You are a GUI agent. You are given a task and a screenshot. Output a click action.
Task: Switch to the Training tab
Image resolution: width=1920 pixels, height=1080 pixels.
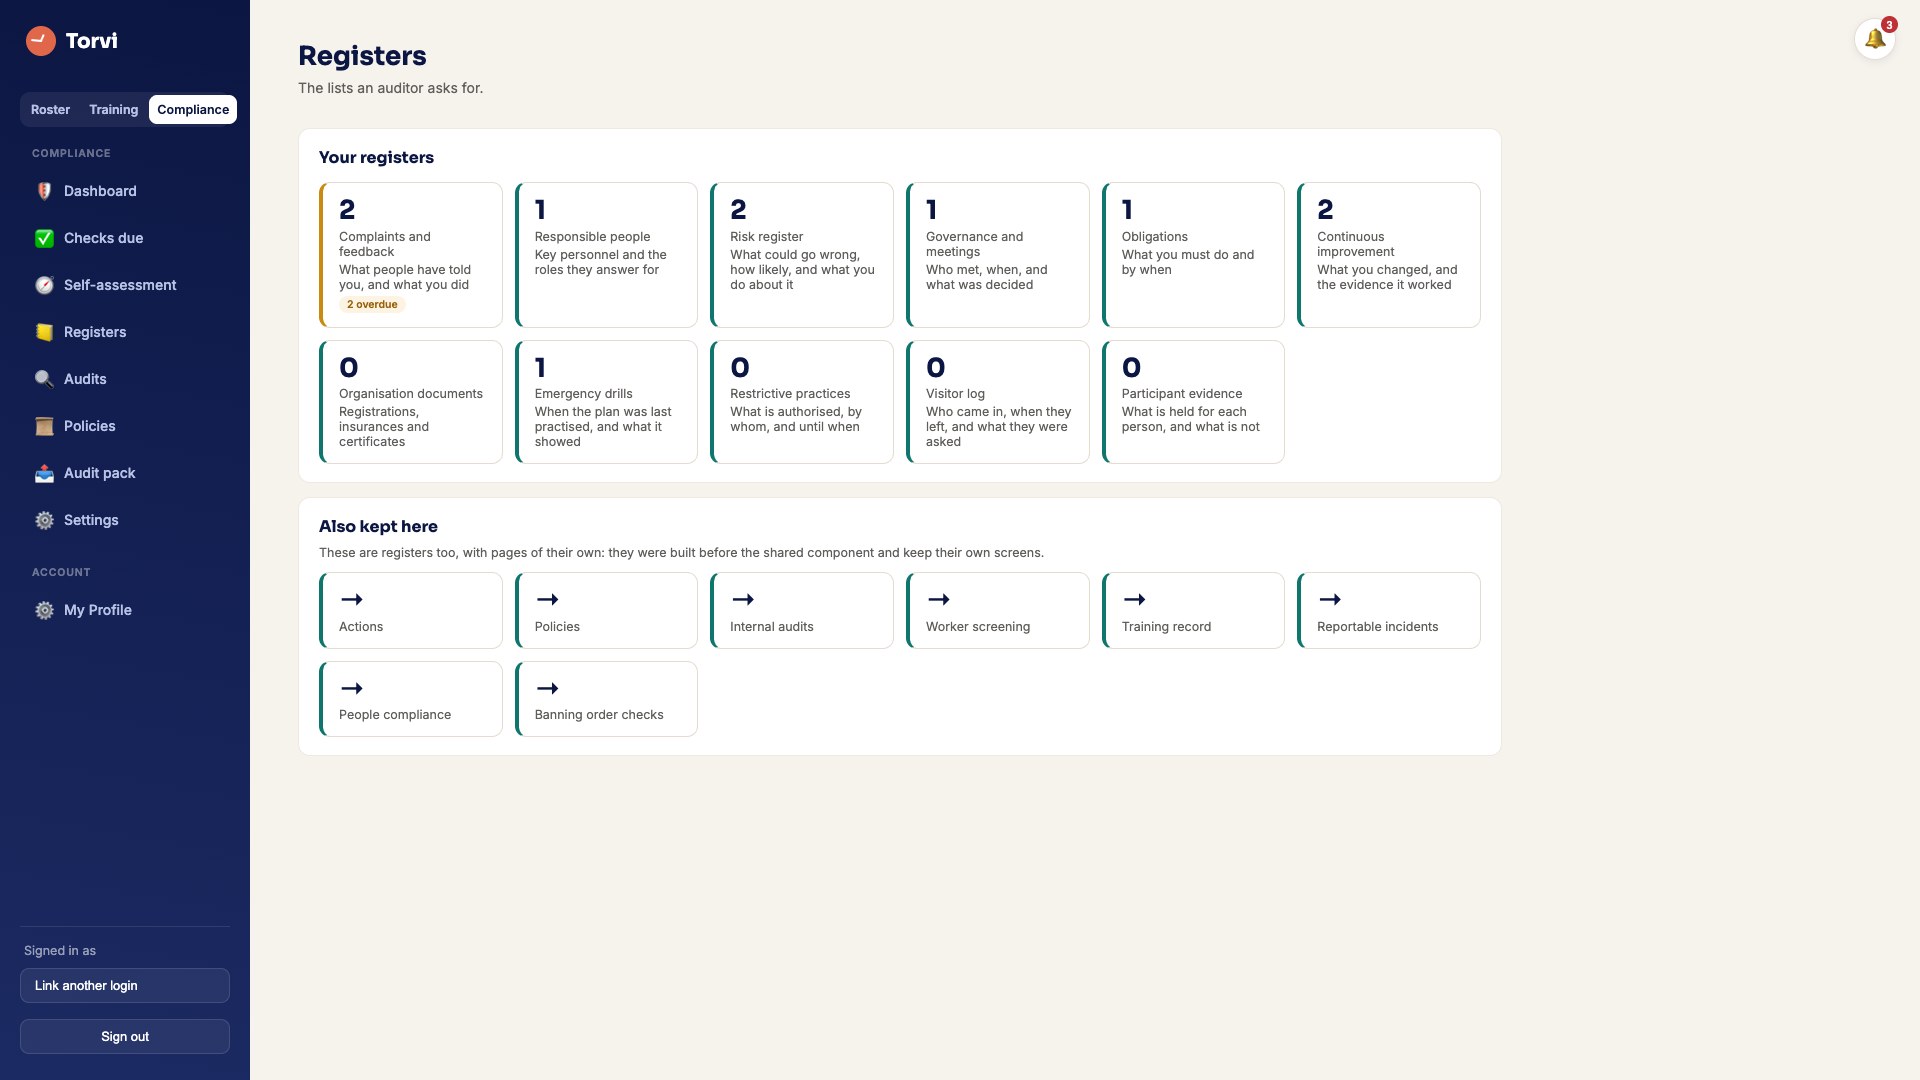[113, 110]
